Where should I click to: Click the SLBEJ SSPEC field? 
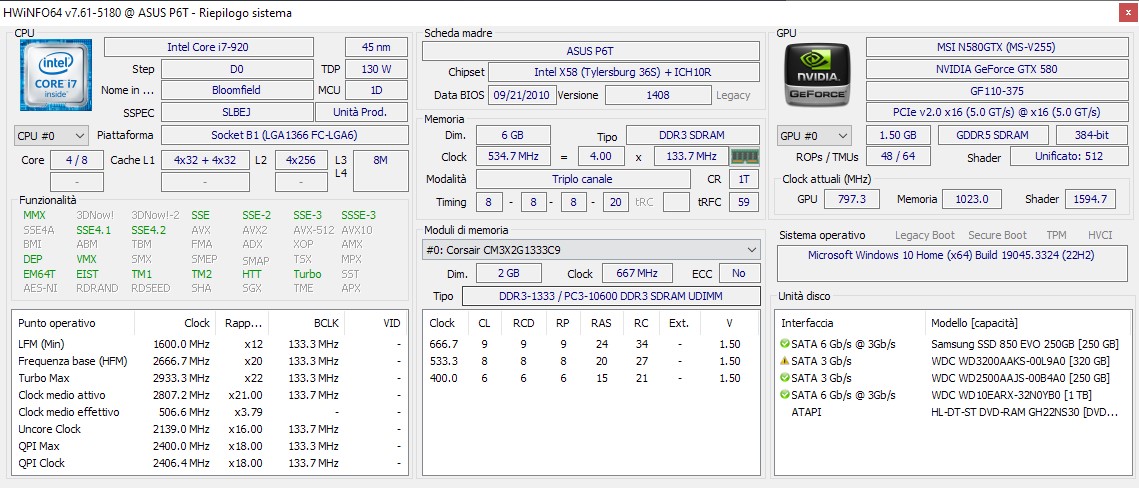point(237,112)
